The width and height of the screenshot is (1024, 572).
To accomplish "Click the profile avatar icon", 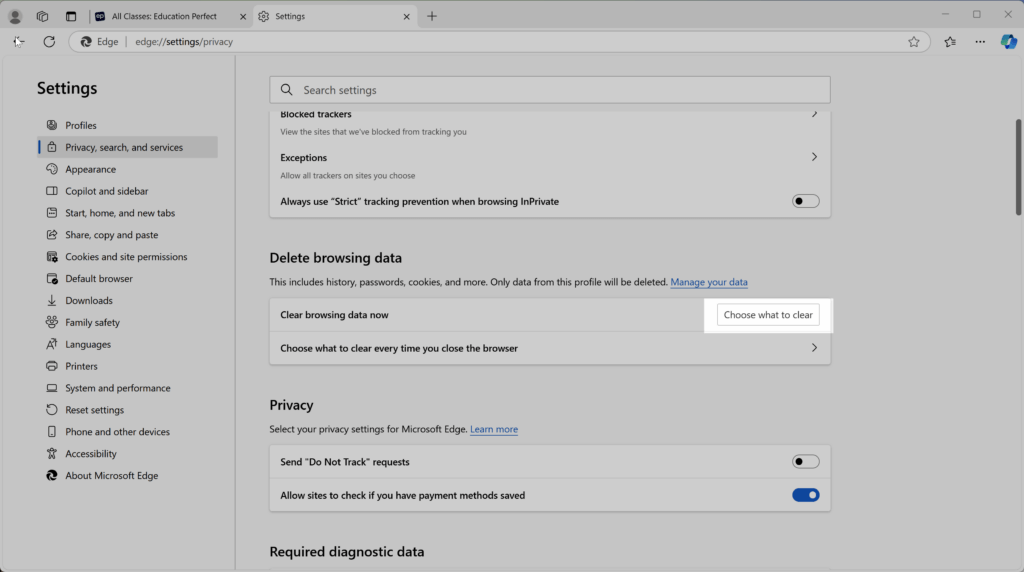I will pyautogui.click(x=15, y=16).
